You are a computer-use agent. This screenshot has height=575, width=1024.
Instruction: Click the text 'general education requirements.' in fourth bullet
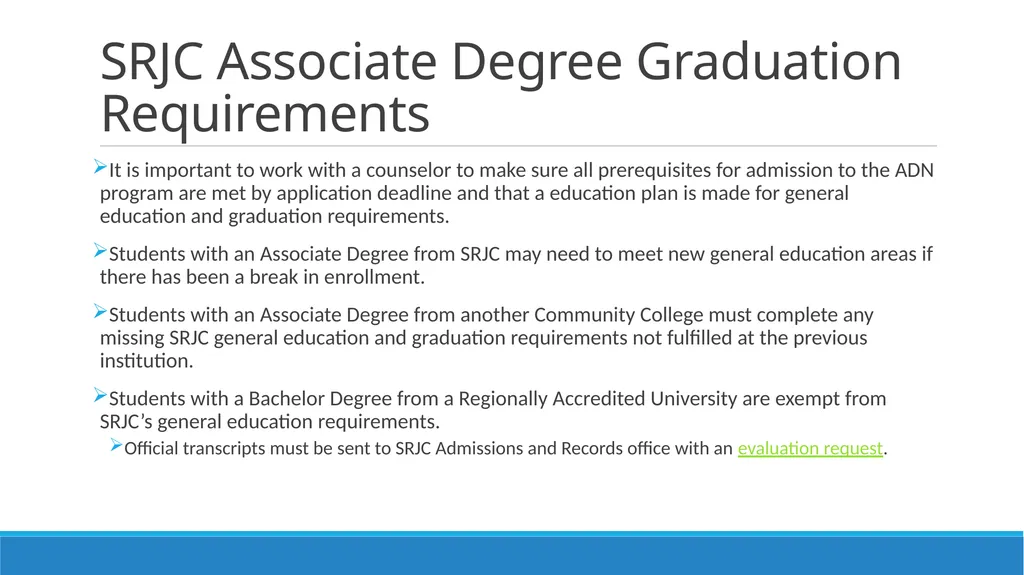pyautogui.click(x=298, y=422)
